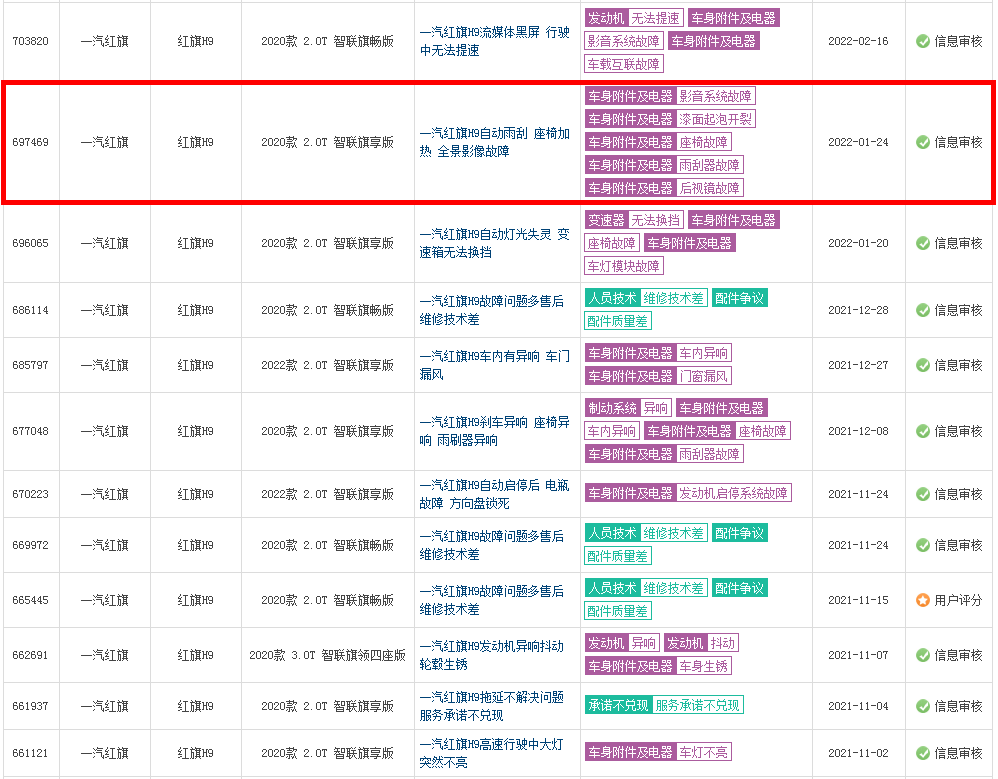Click the date 2021-12-08
The width and height of the screenshot is (998, 779).
(858, 432)
